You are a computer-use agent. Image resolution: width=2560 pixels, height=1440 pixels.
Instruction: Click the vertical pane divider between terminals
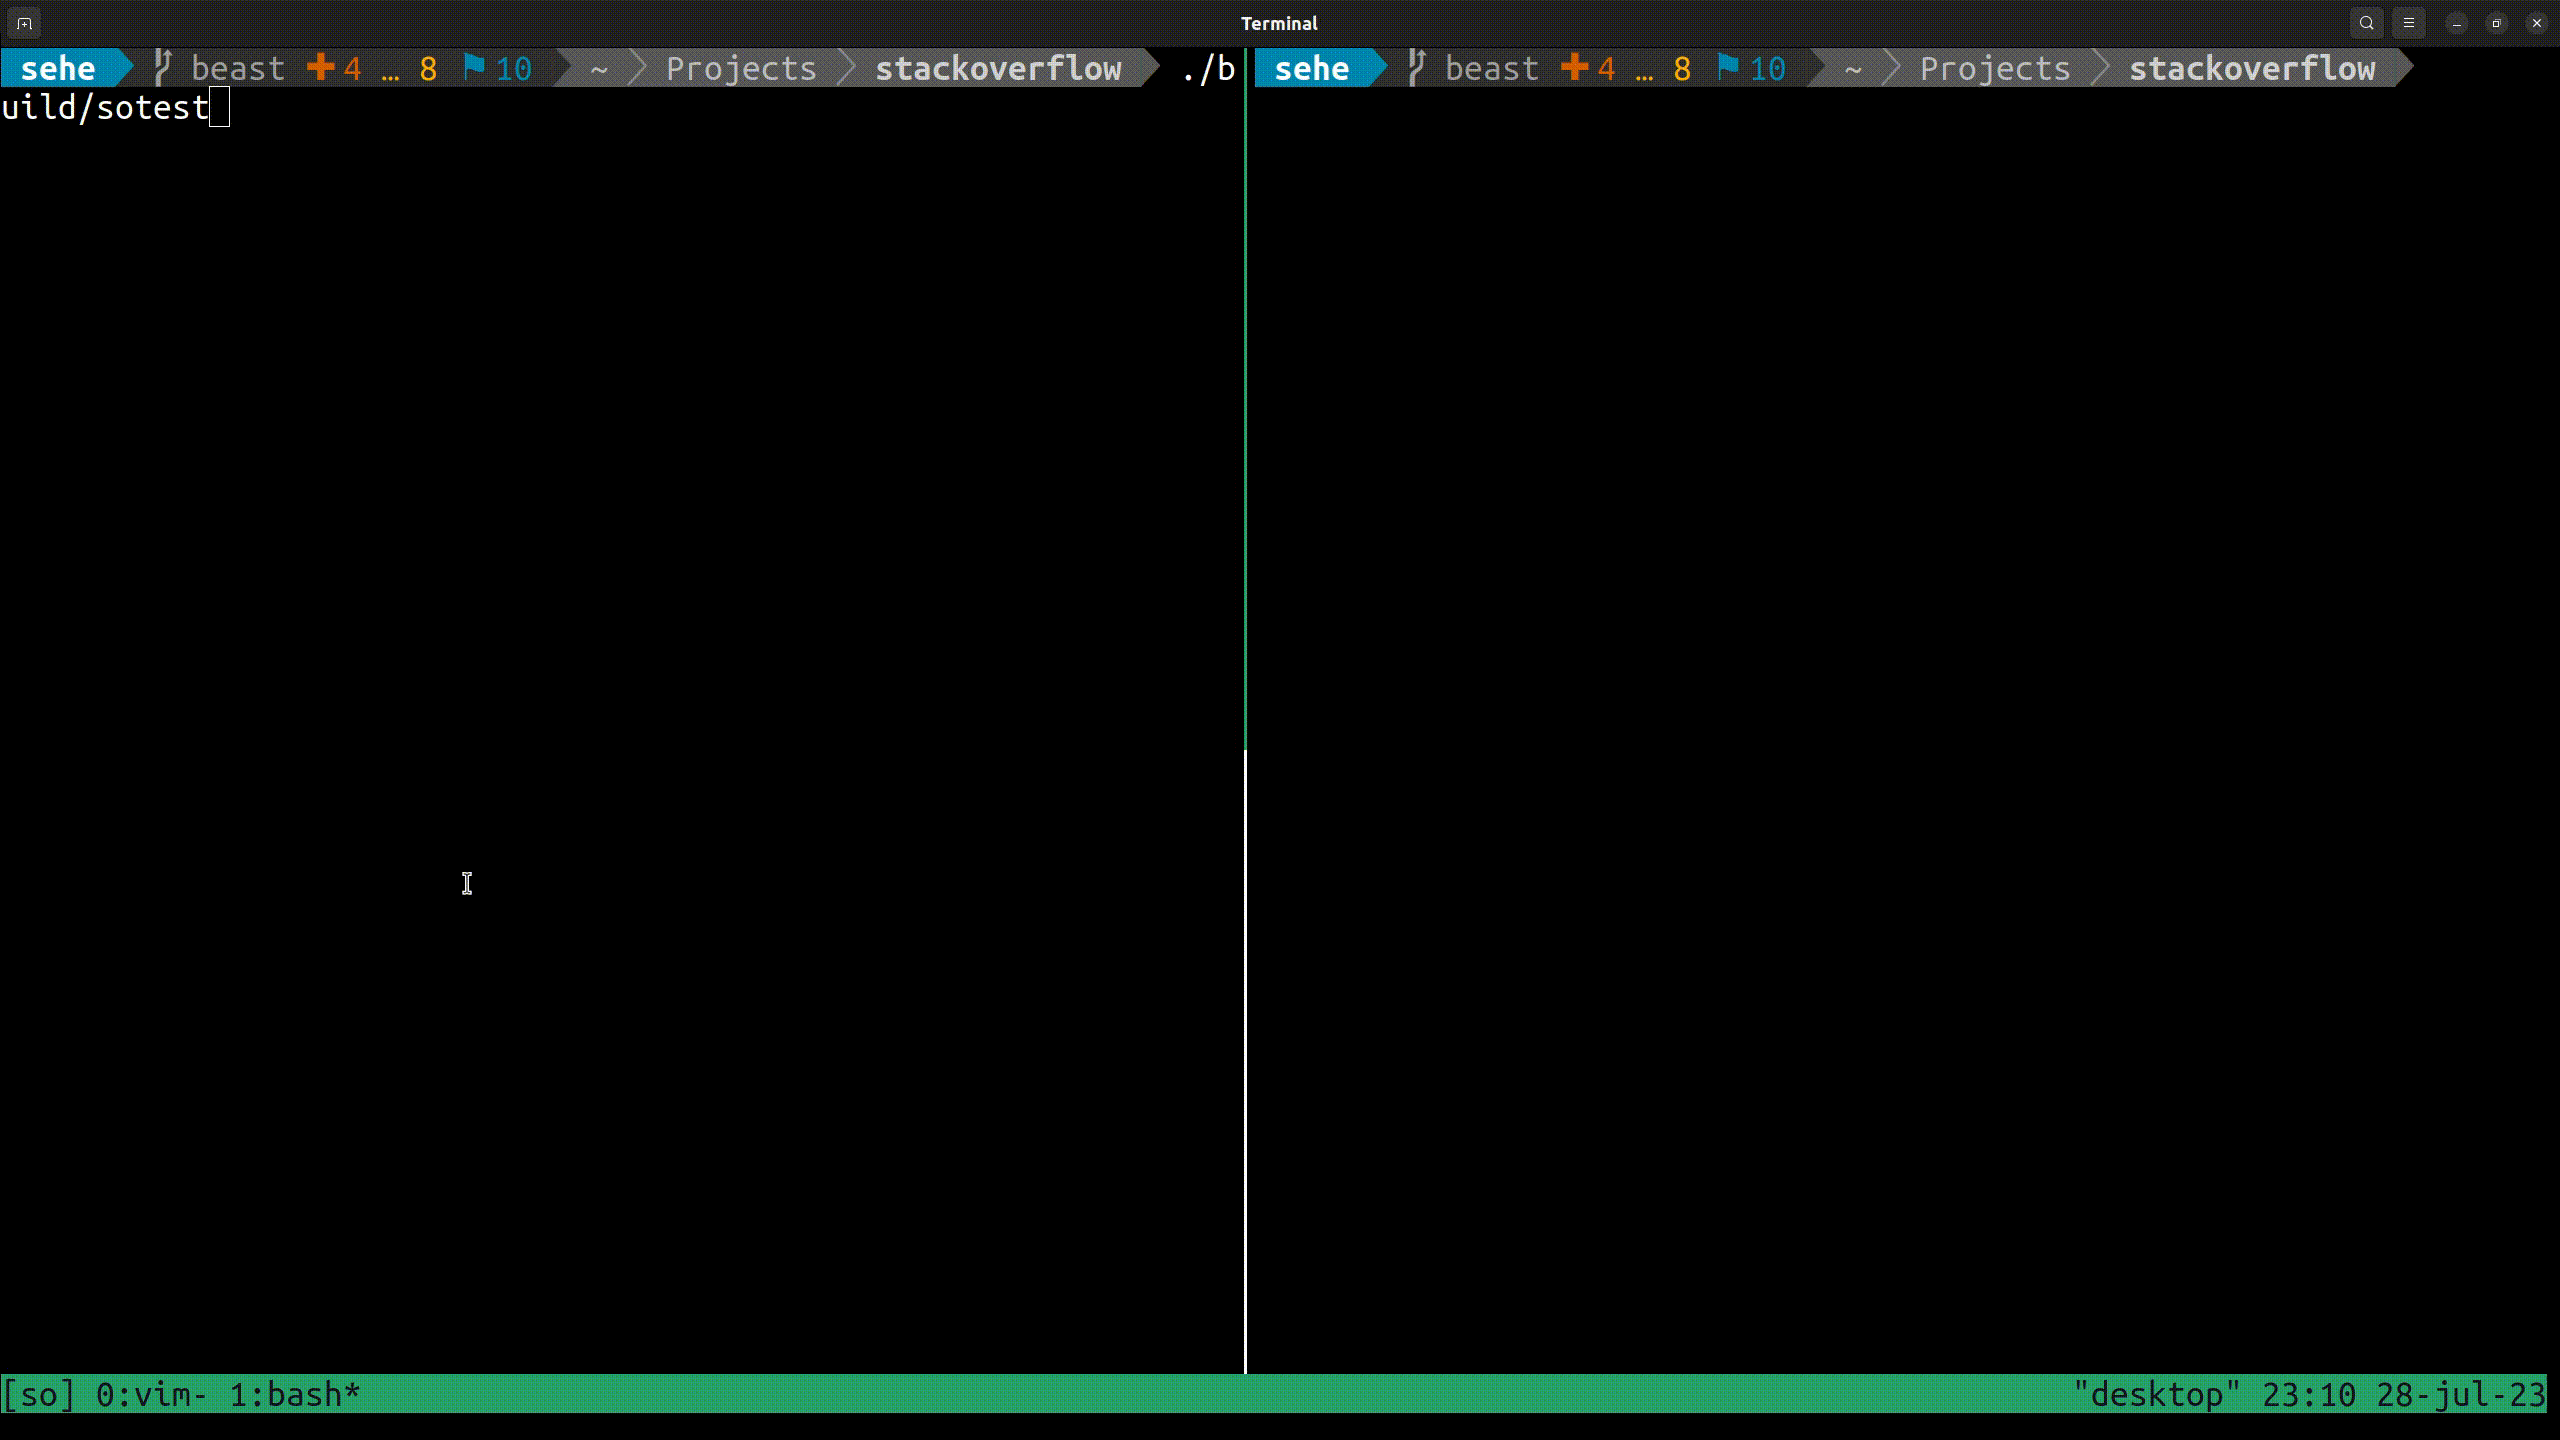(x=1246, y=700)
